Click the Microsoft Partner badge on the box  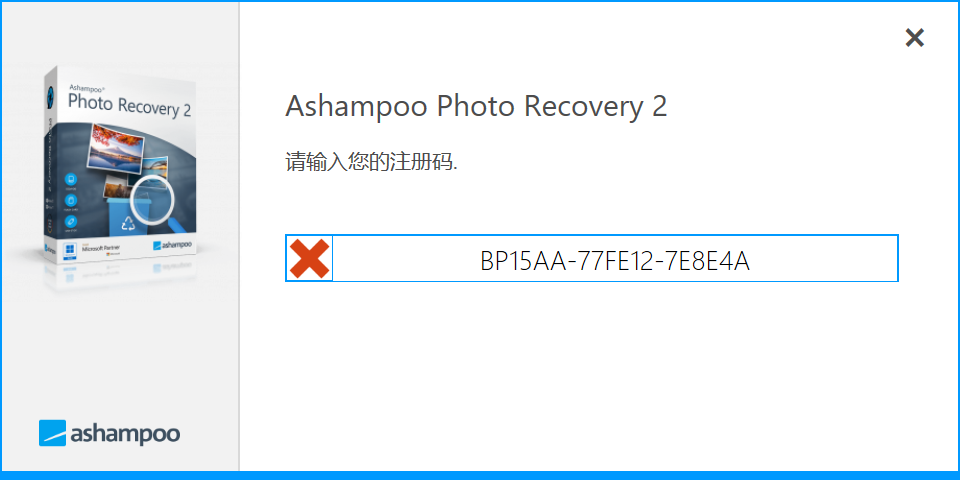click(x=101, y=249)
